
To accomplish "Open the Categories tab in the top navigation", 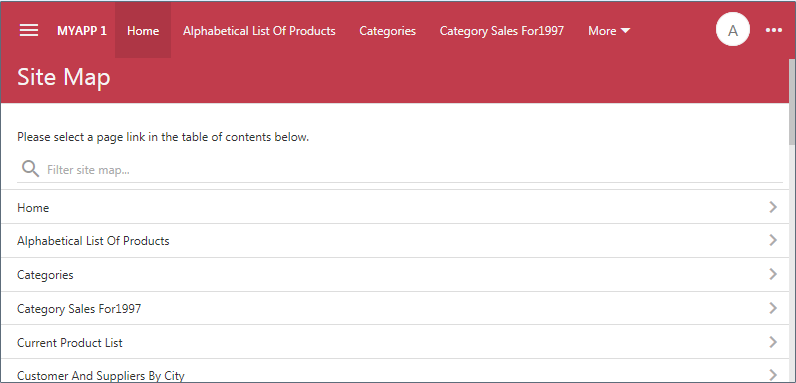I will tap(387, 31).
